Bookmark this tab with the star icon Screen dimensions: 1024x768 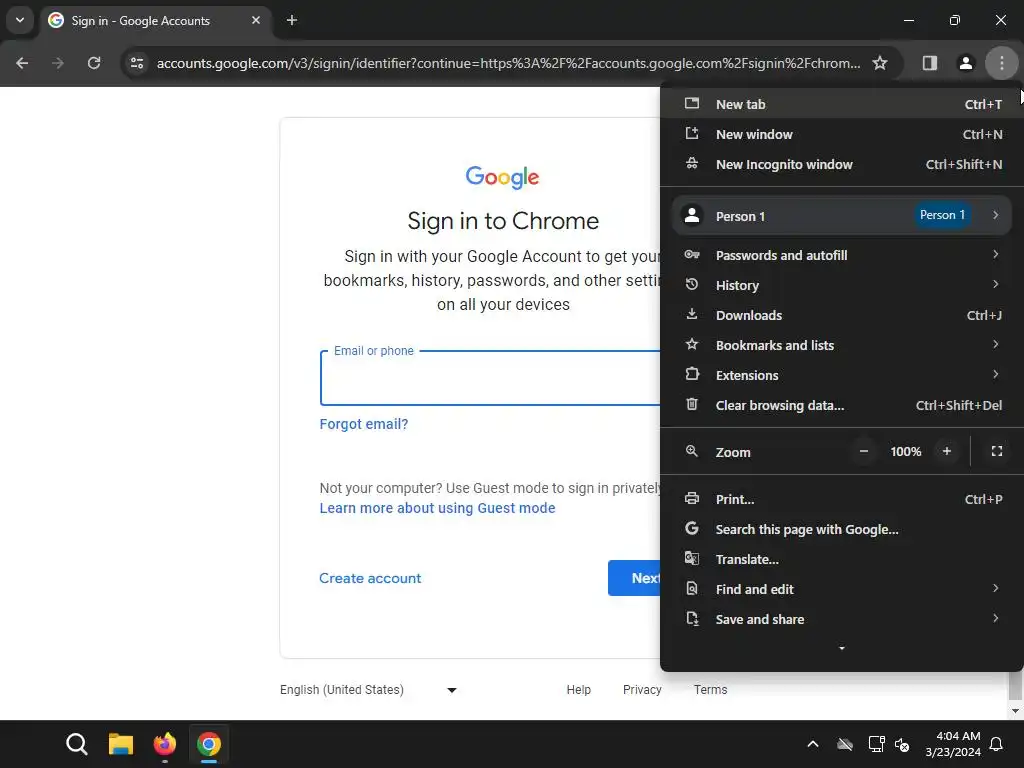pyautogui.click(x=880, y=63)
